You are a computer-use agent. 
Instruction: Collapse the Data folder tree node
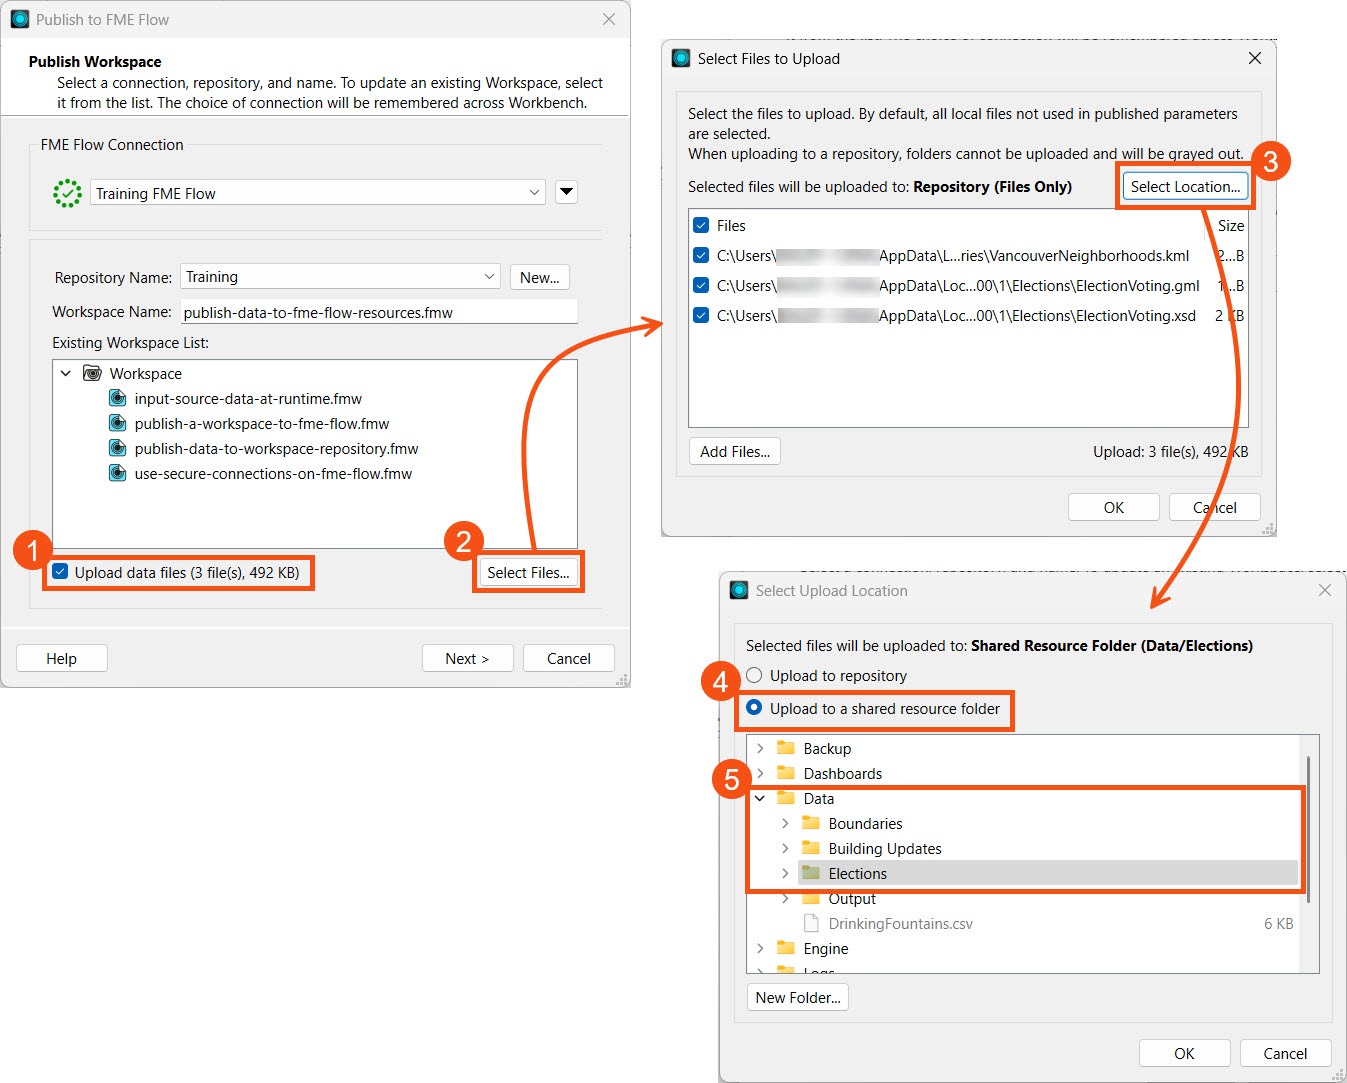point(760,798)
